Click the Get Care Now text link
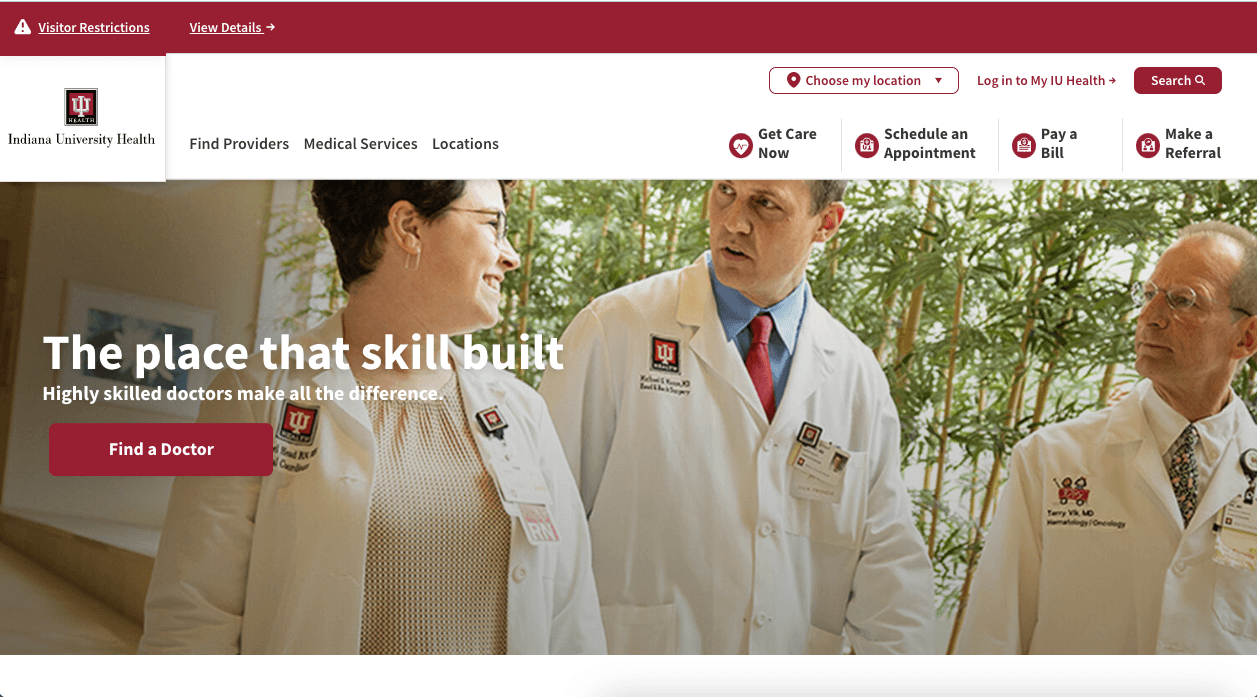The width and height of the screenshot is (1257, 697). [787, 143]
